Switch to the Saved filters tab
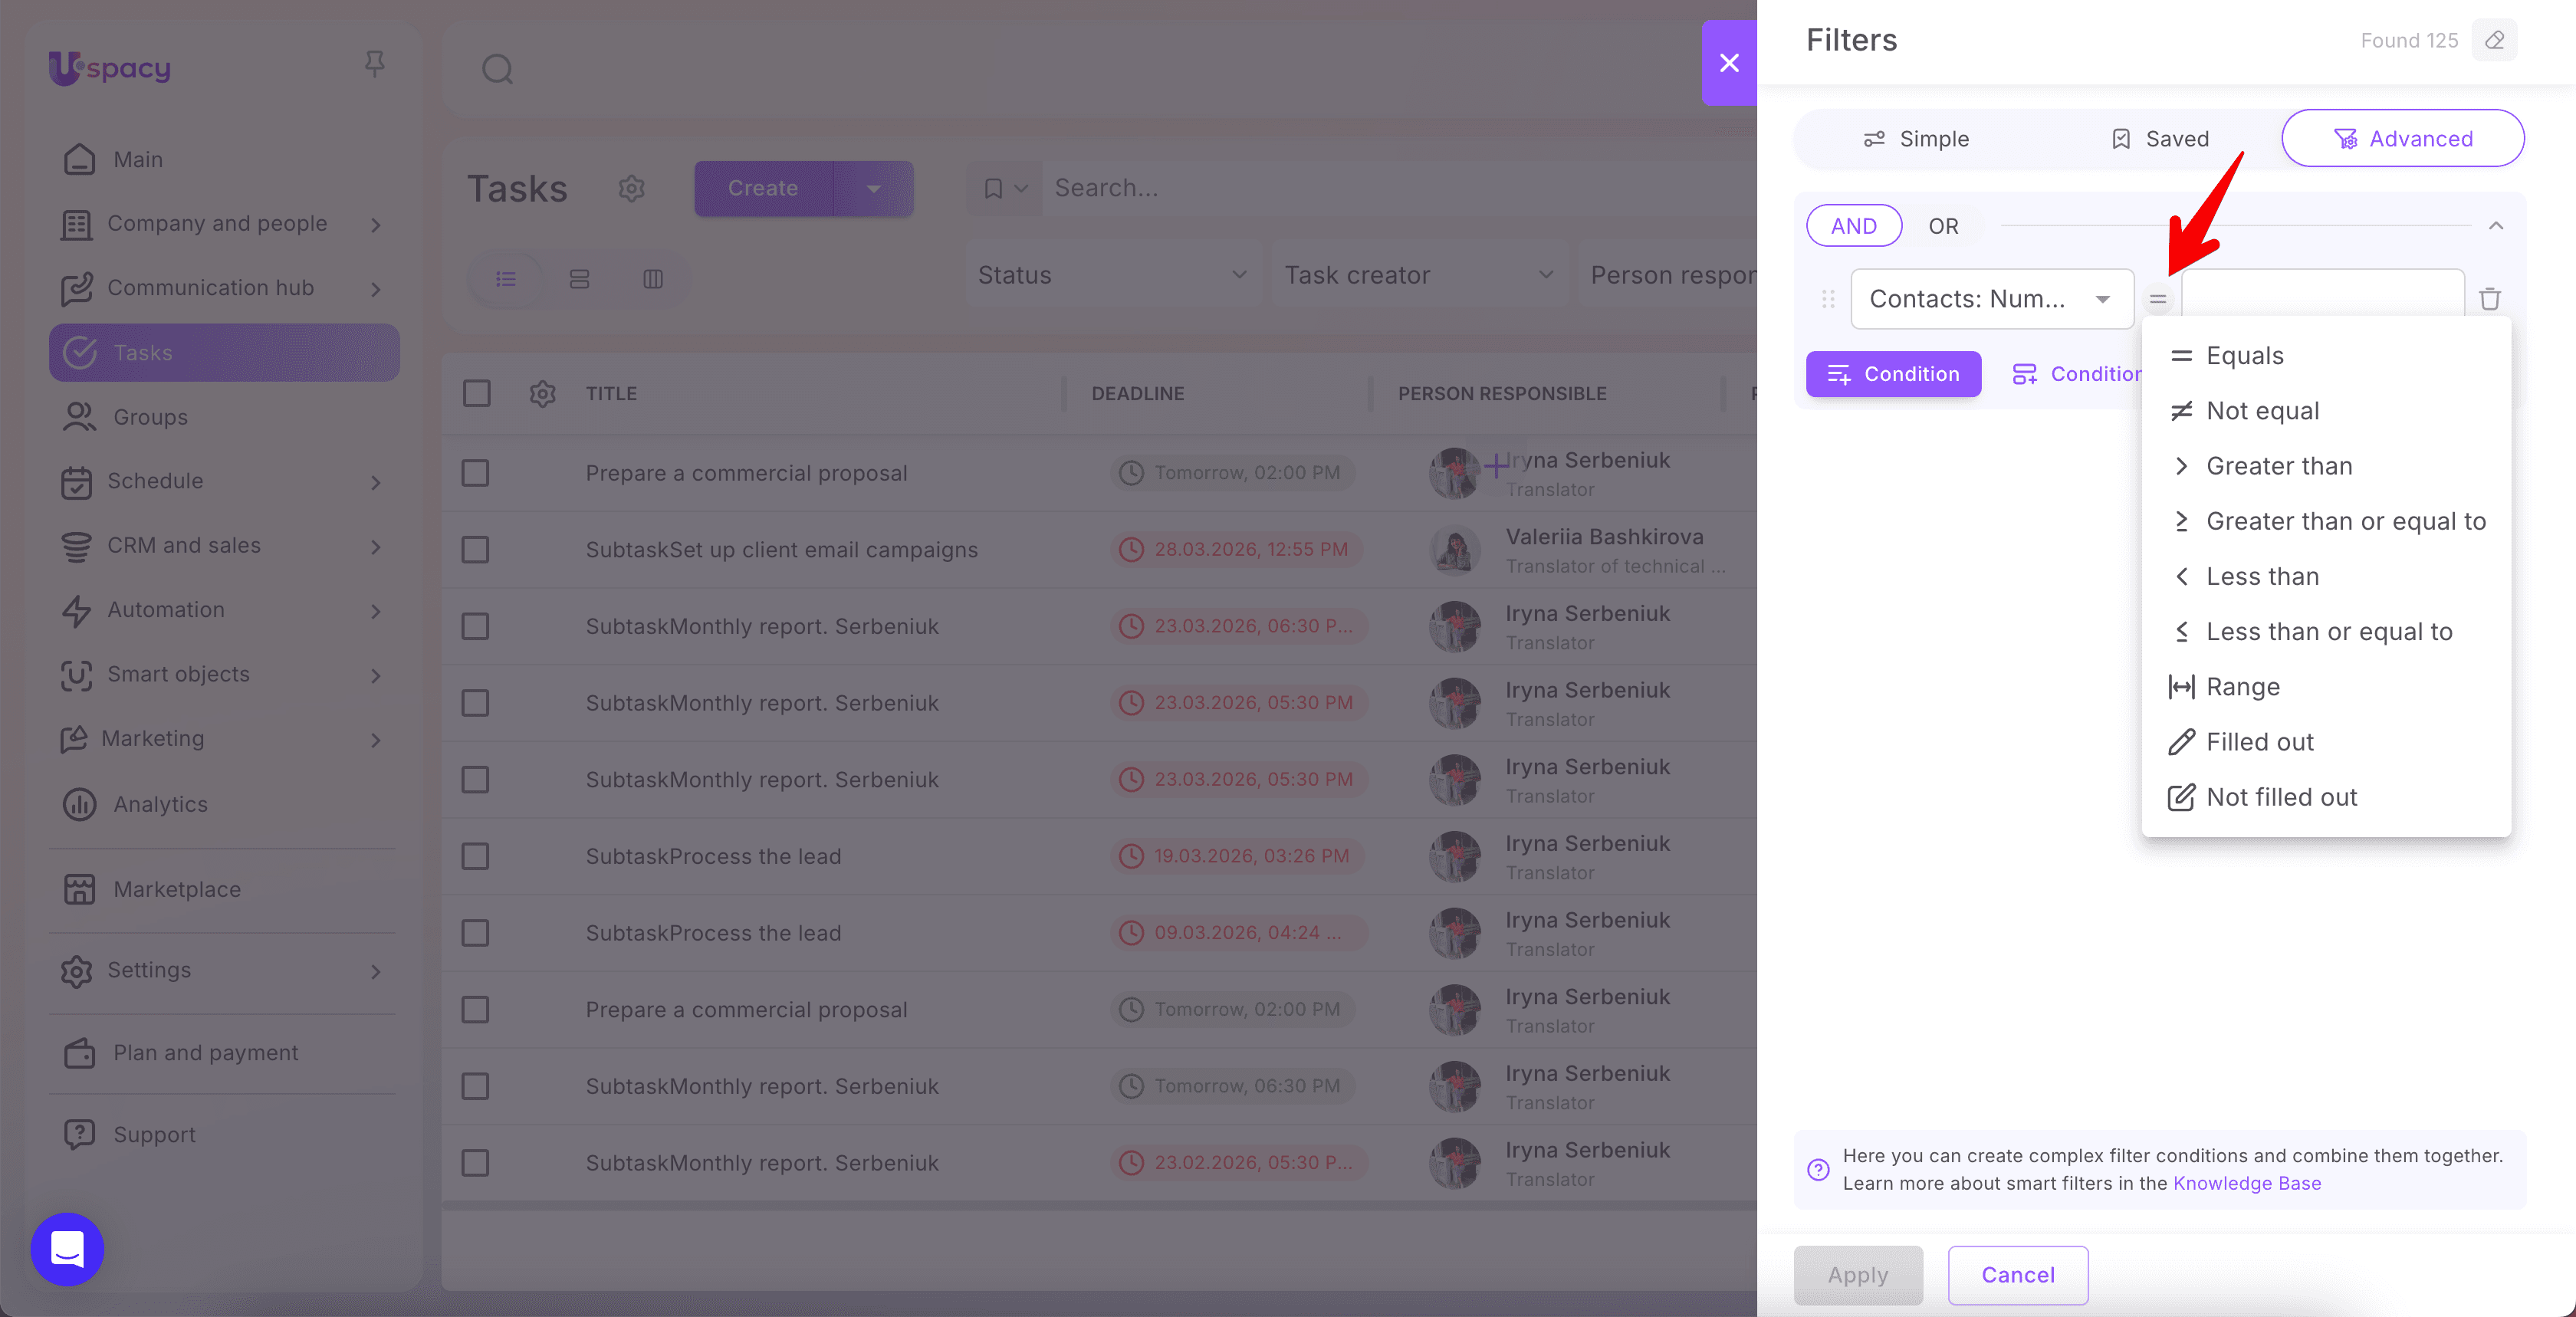The image size is (2576, 1317). coord(2160,139)
